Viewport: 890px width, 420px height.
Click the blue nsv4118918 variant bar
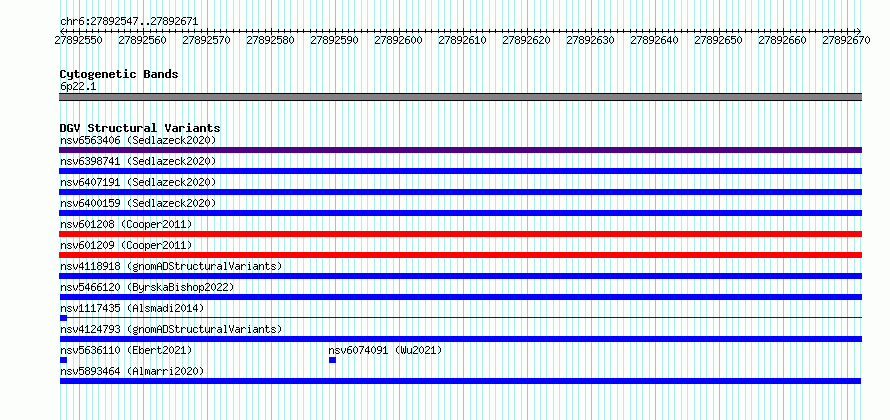[460, 276]
